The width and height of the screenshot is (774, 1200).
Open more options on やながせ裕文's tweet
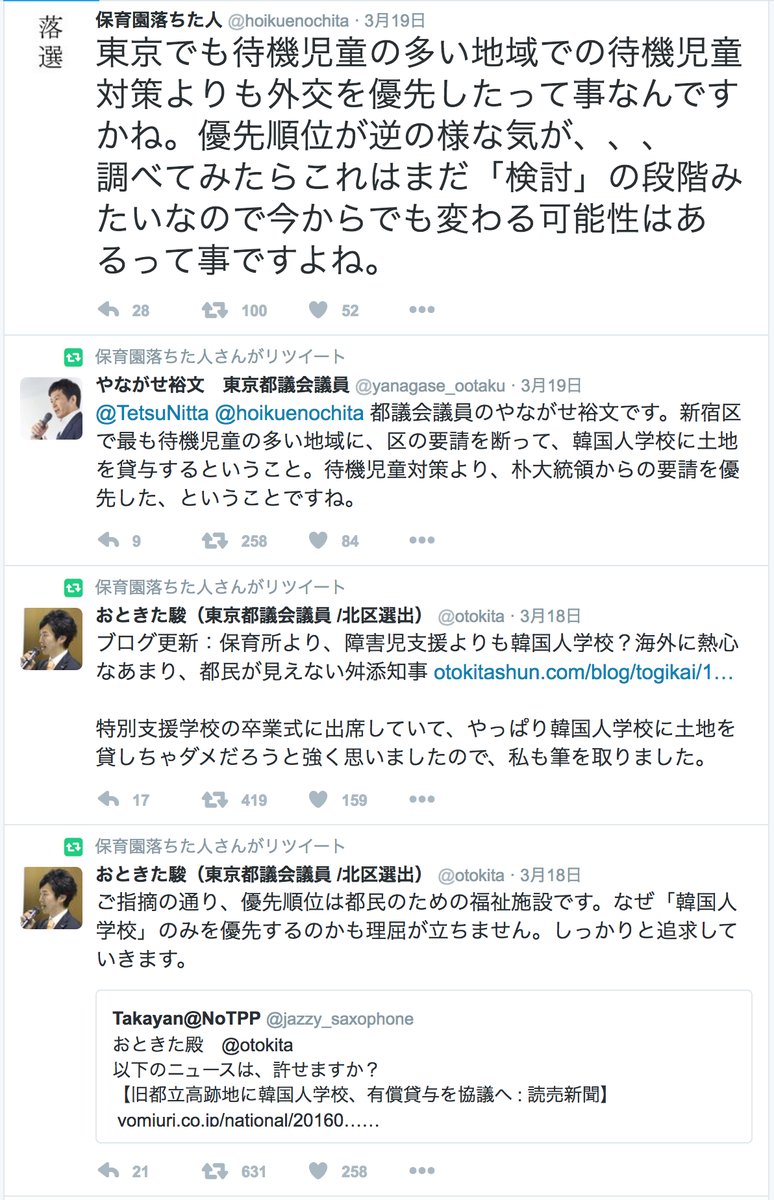tap(421, 540)
